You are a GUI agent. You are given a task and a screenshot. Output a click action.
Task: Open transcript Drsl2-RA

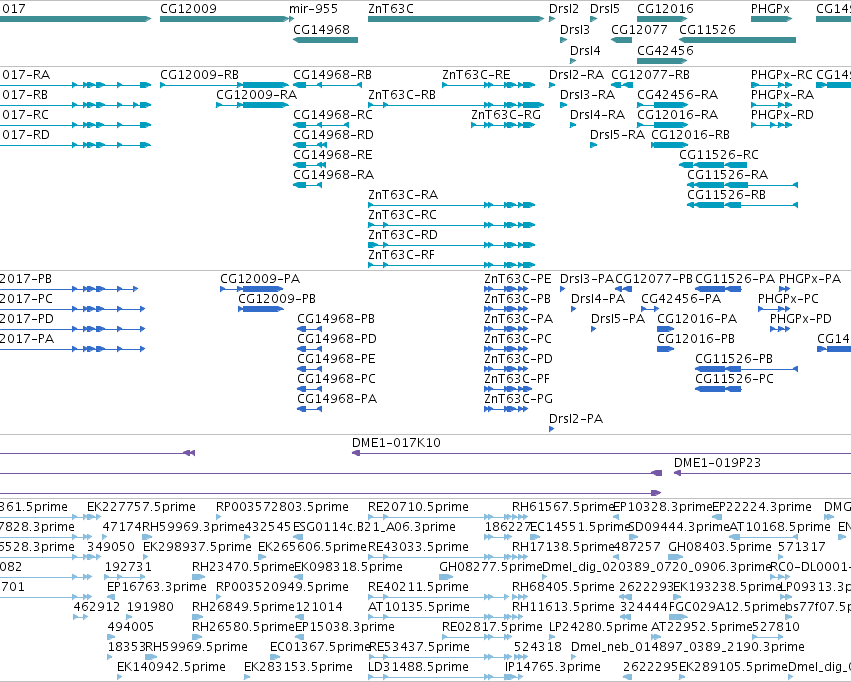point(576,75)
